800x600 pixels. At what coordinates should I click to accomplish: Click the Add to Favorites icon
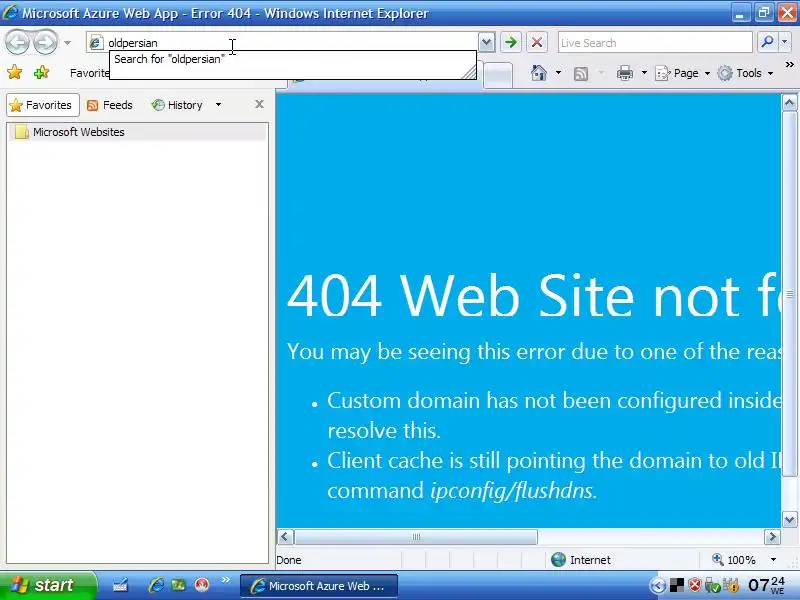[41, 73]
